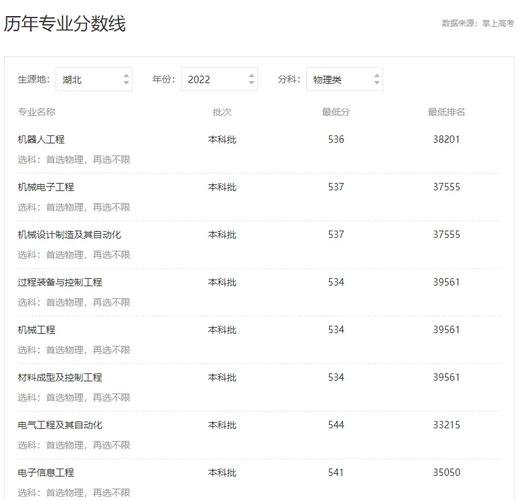
Task: Select the 机械工程 major name
Action: click(x=36, y=330)
